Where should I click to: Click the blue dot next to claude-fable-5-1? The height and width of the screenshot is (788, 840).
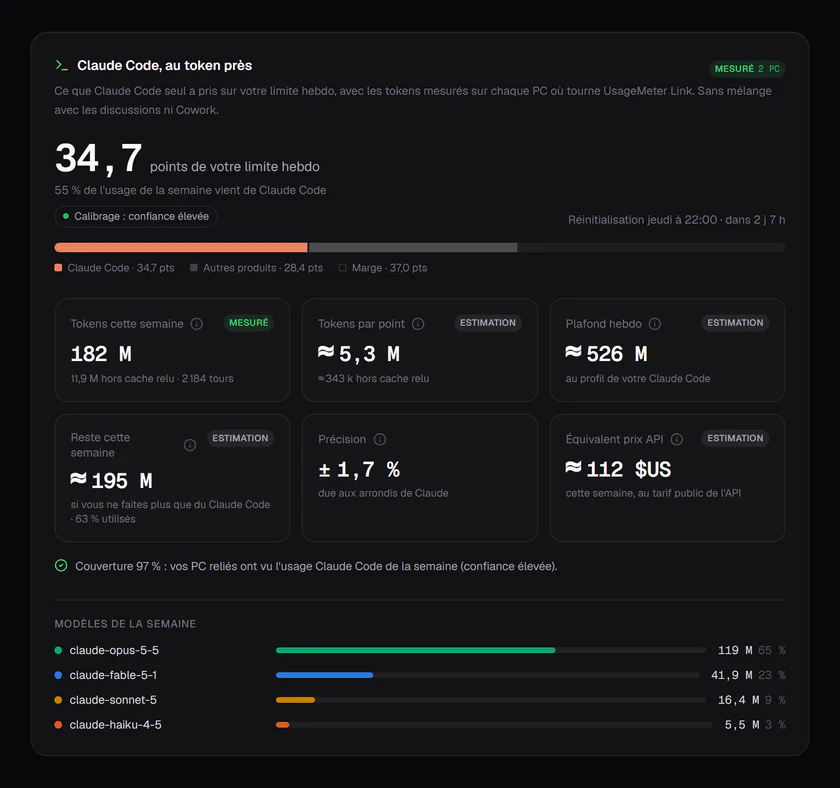[x=58, y=675]
